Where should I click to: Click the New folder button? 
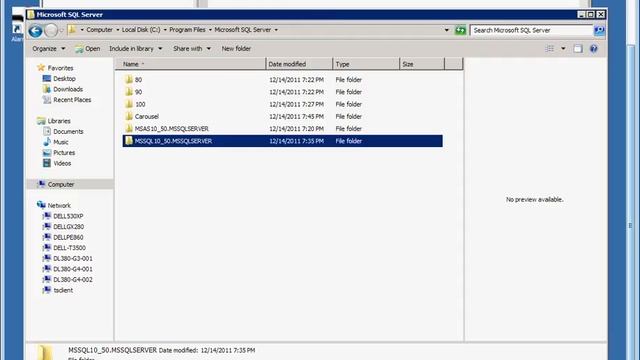(x=236, y=49)
